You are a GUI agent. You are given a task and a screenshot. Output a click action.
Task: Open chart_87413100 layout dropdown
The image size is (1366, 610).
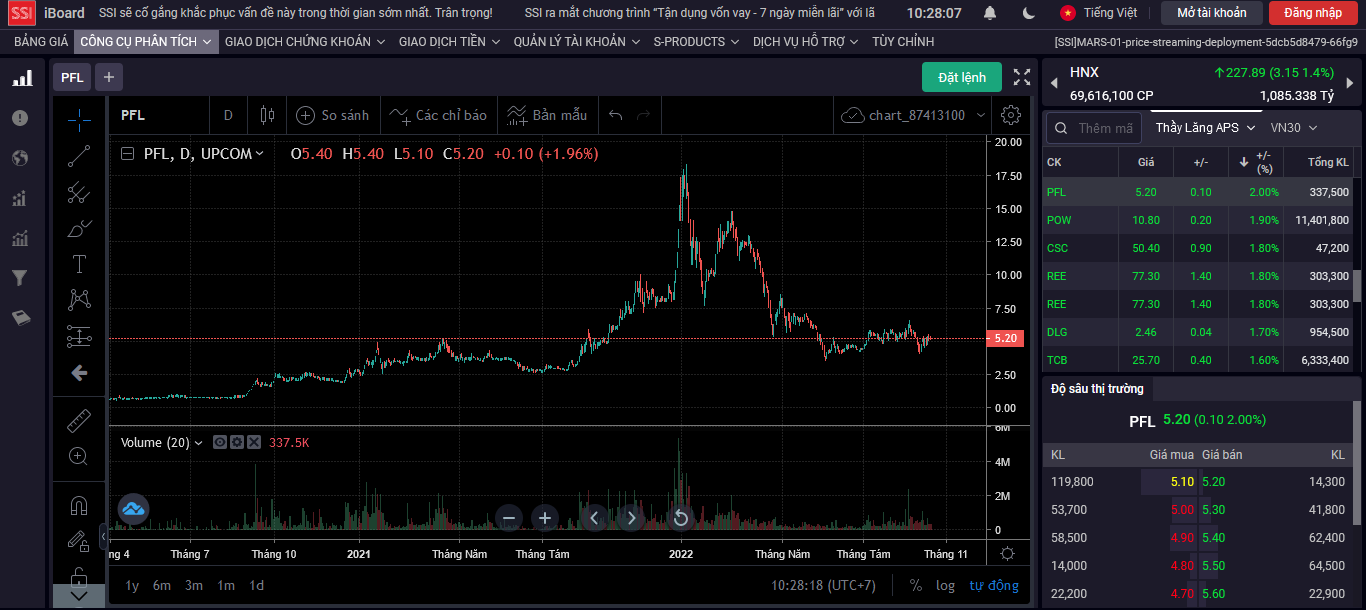(914, 115)
